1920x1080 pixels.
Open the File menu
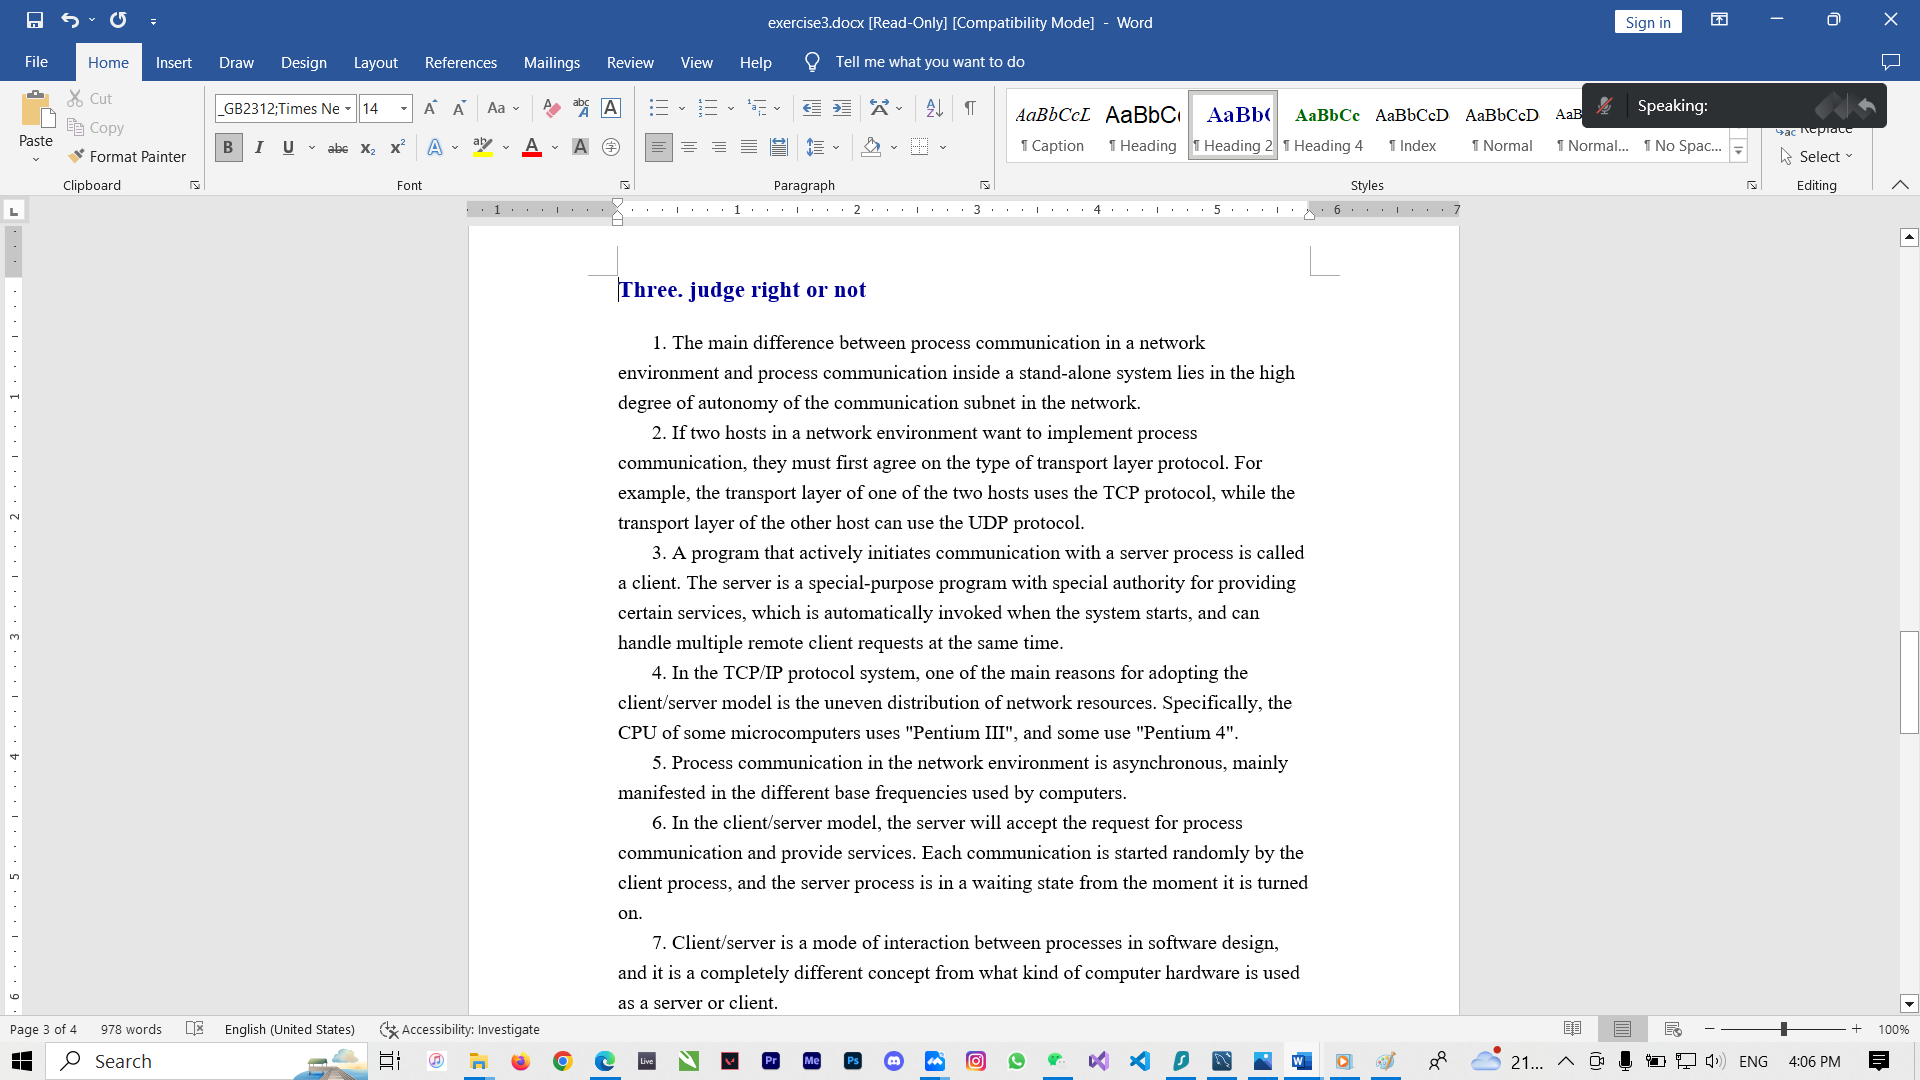37,62
